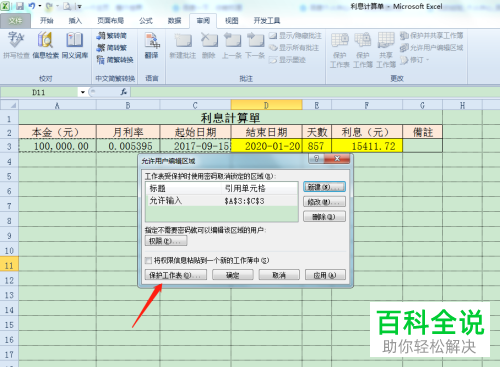Switch to the 视图 (View) tab
Screen dimensions: 500x367
point(231,21)
